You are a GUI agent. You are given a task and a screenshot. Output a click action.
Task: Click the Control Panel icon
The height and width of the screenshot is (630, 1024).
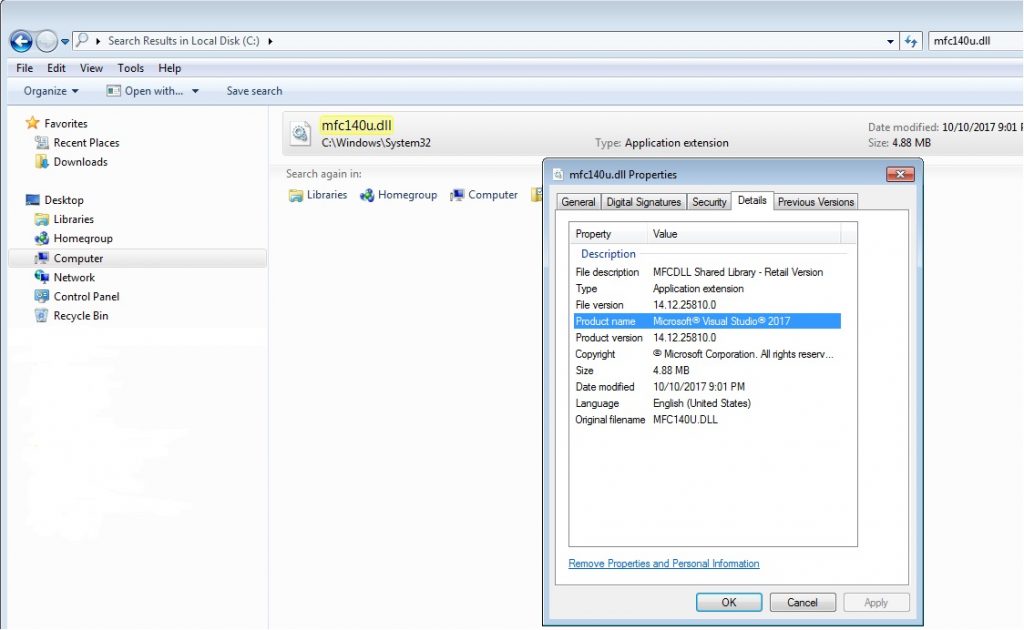[42, 296]
